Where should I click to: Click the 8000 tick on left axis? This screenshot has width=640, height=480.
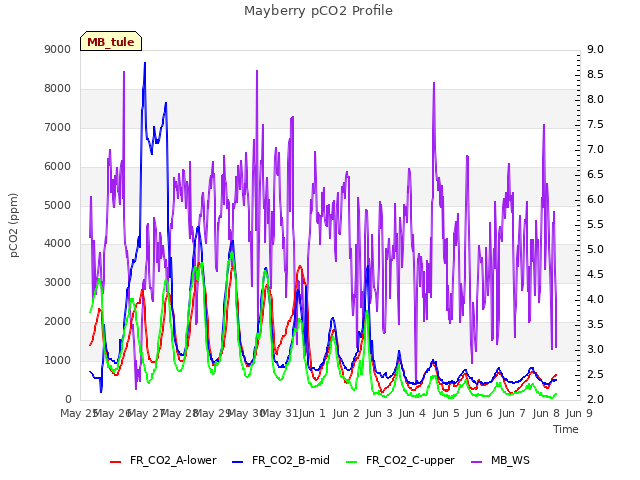point(58,89)
